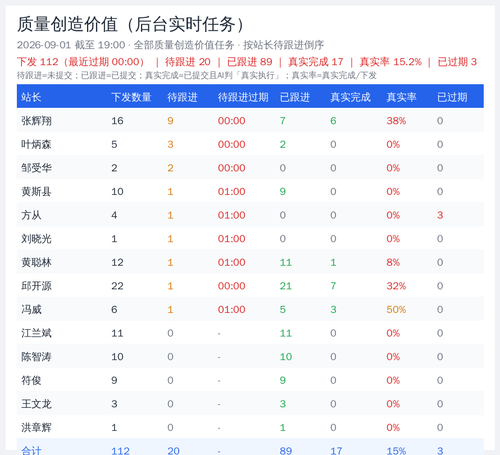Select the name 方从
This screenshot has width=500, height=455.
(31, 215)
